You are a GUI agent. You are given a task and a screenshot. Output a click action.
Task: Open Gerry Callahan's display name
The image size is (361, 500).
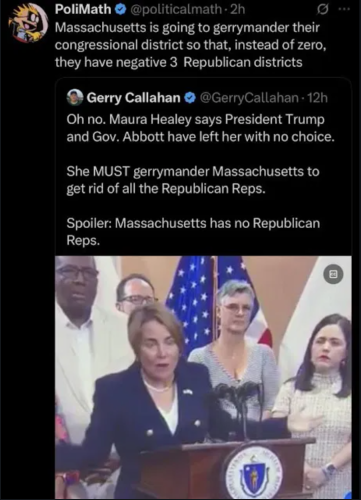133,98
